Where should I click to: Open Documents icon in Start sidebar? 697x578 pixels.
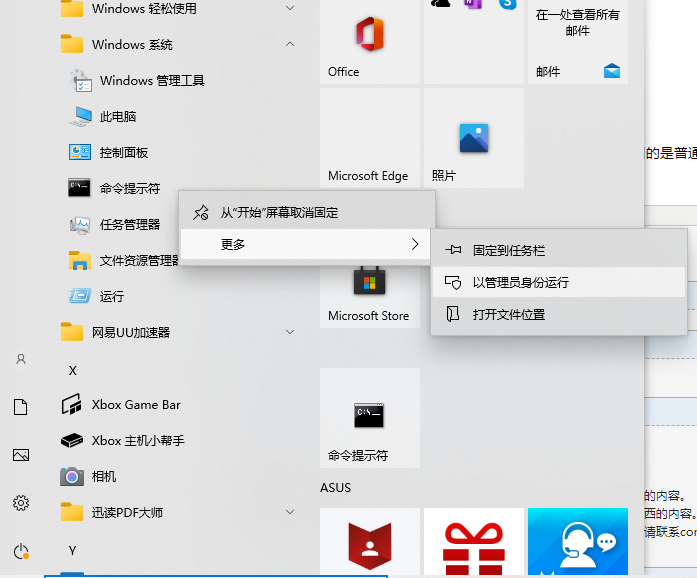[x=20, y=407]
